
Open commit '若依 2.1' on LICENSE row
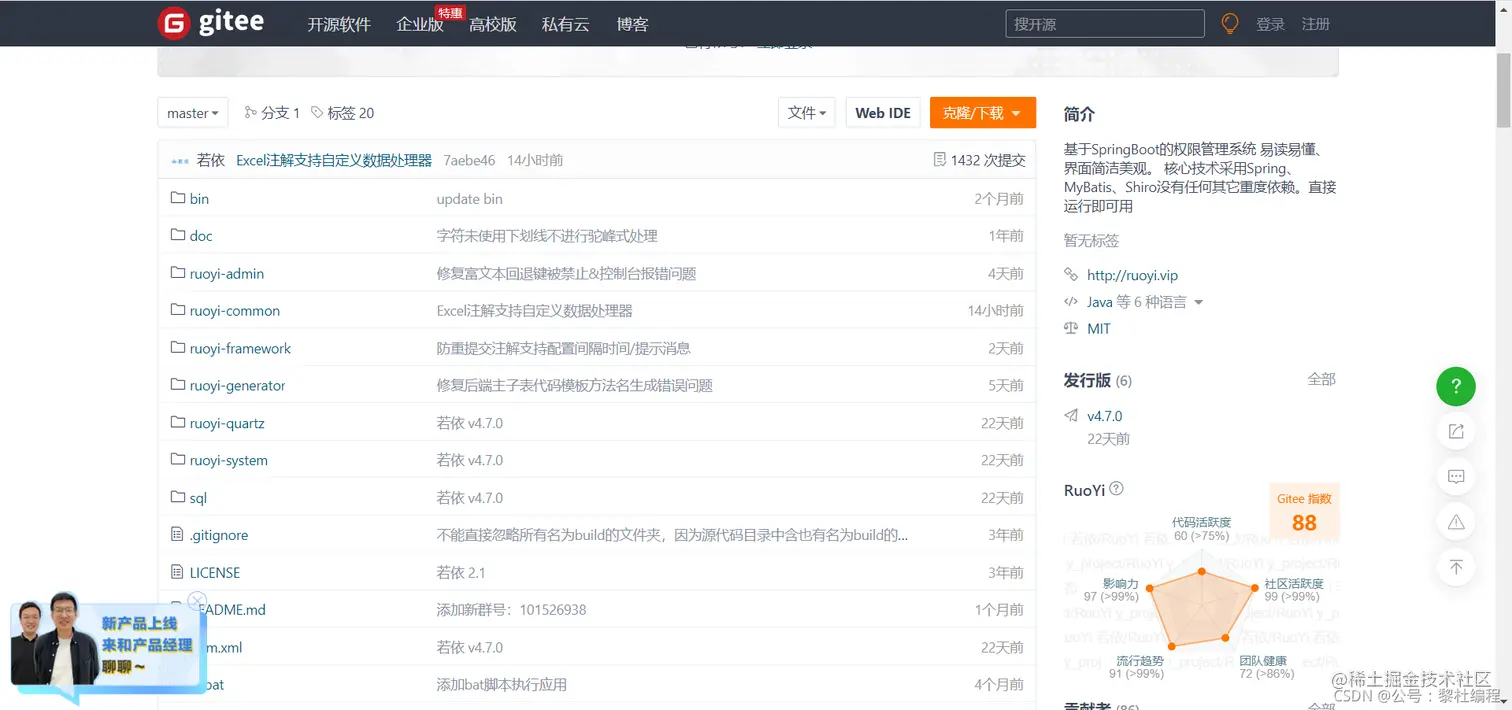461,572
